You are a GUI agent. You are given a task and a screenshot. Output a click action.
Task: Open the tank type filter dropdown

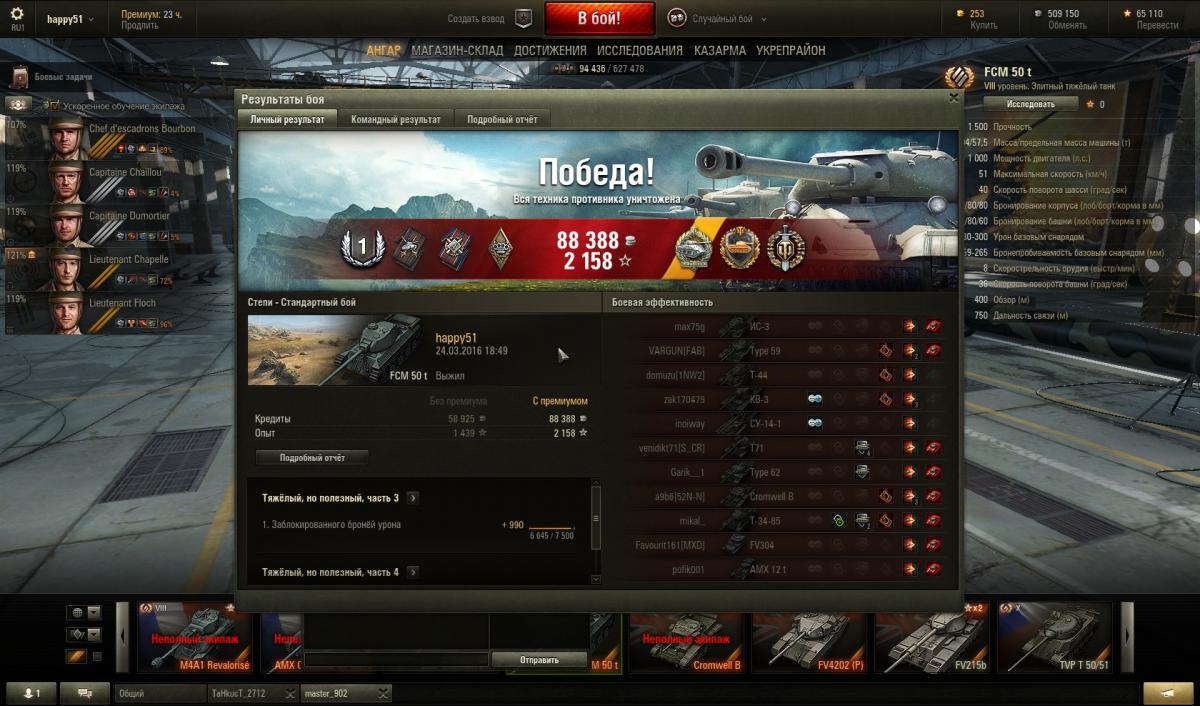(94, 635)
